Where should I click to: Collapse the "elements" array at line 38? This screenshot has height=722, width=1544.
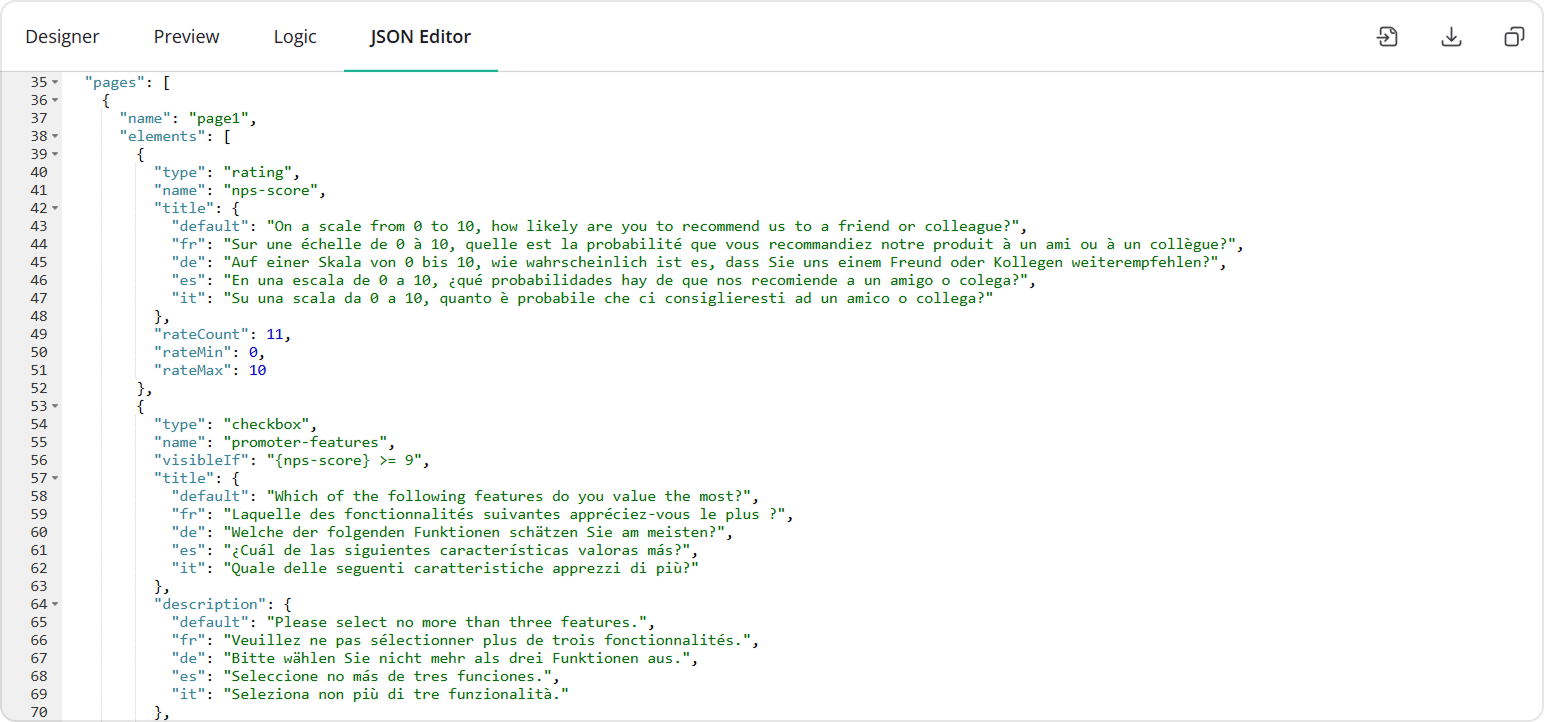[54, 135]
